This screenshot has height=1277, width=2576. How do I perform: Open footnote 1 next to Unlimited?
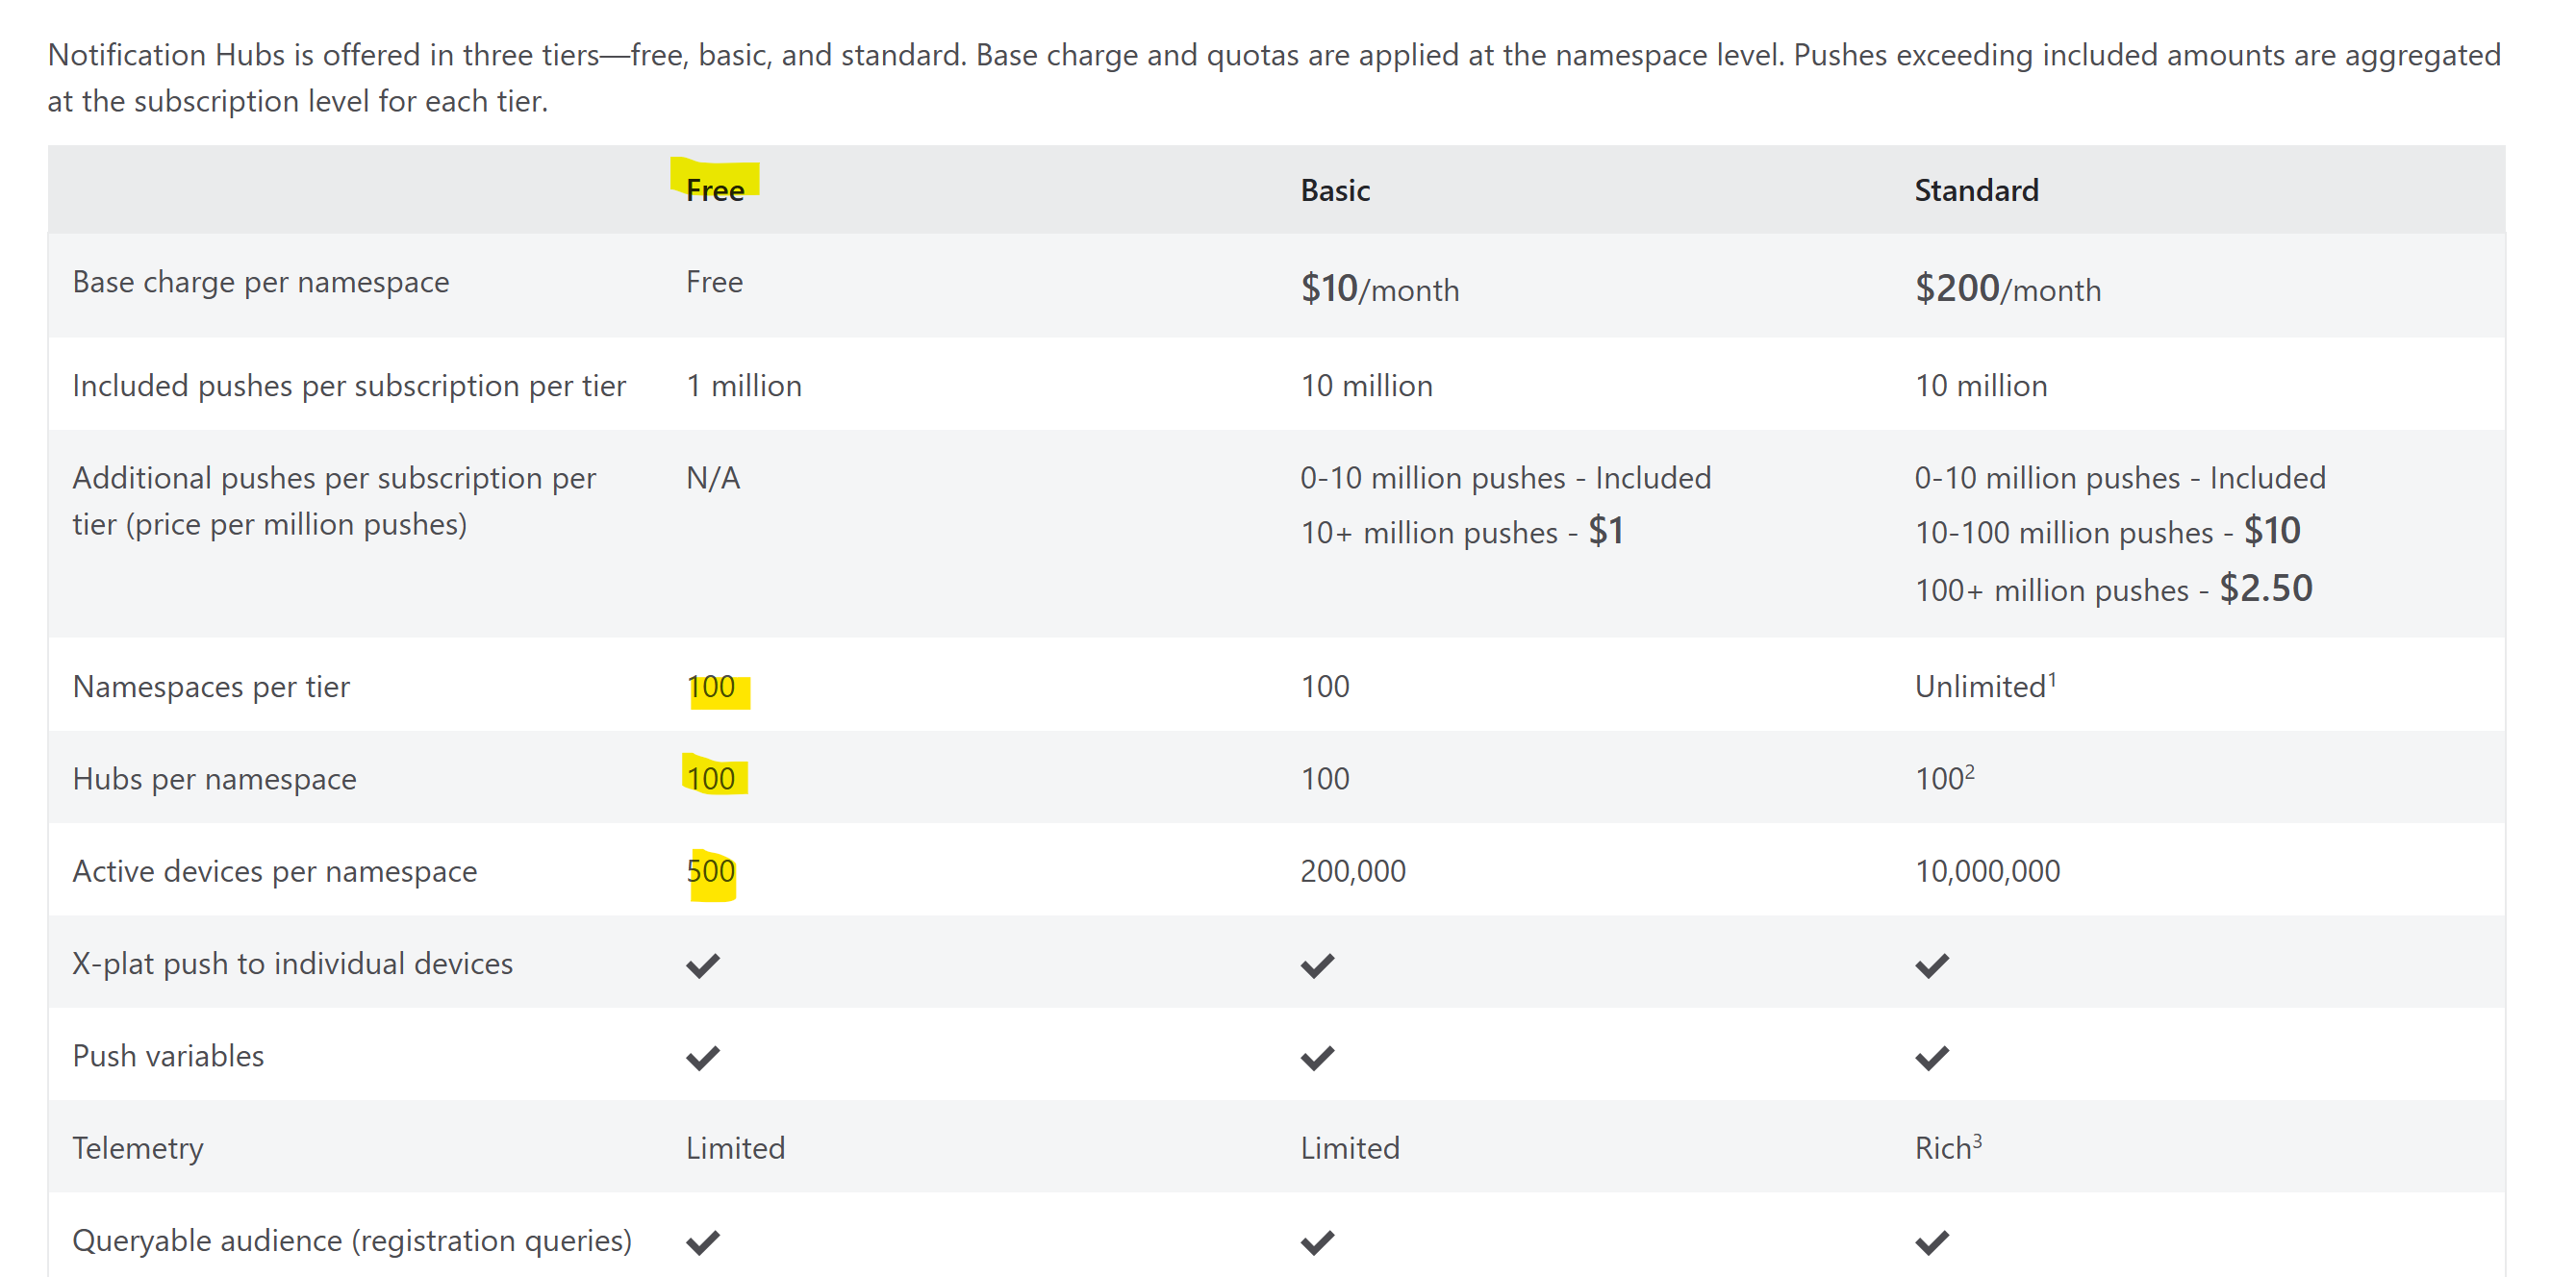coord(2052,679)
